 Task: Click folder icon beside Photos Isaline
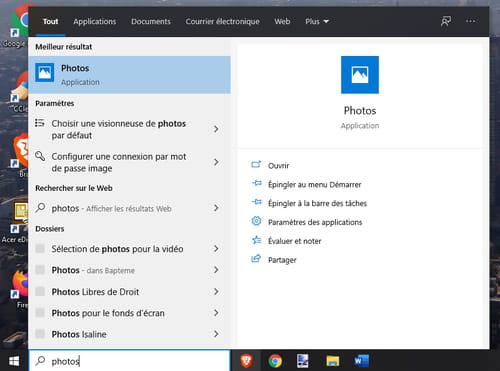(x=40, y=334)
